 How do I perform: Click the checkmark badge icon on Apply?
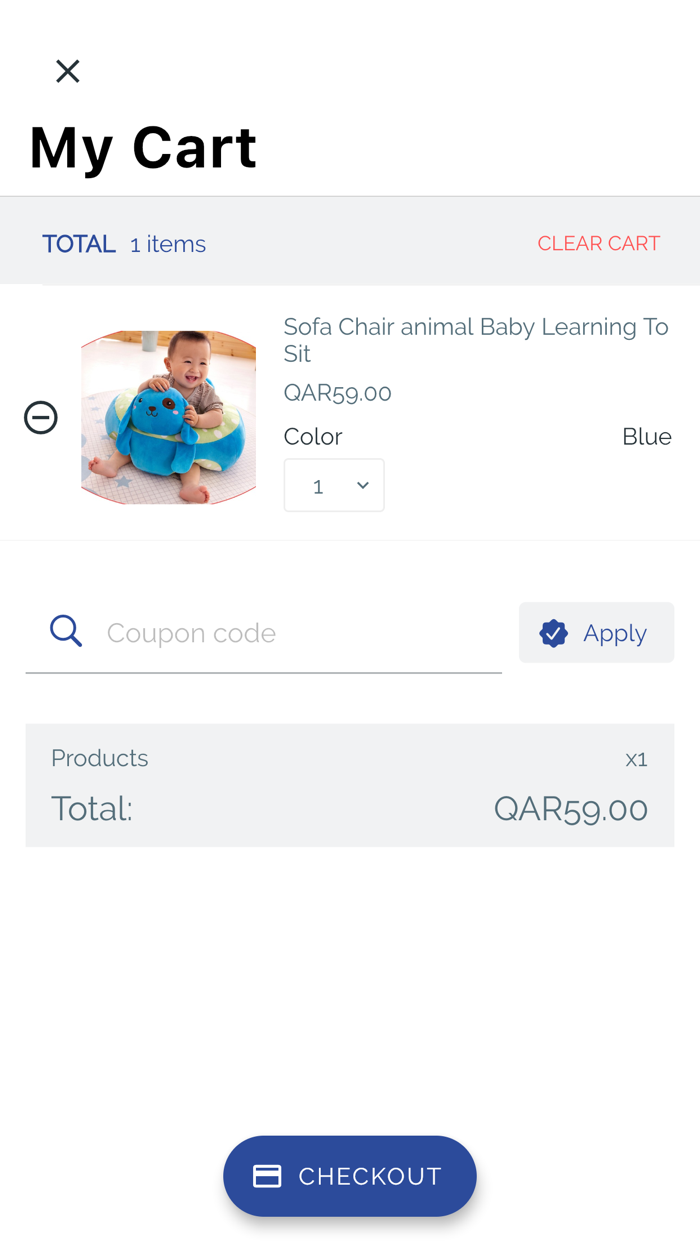[553, 633]
